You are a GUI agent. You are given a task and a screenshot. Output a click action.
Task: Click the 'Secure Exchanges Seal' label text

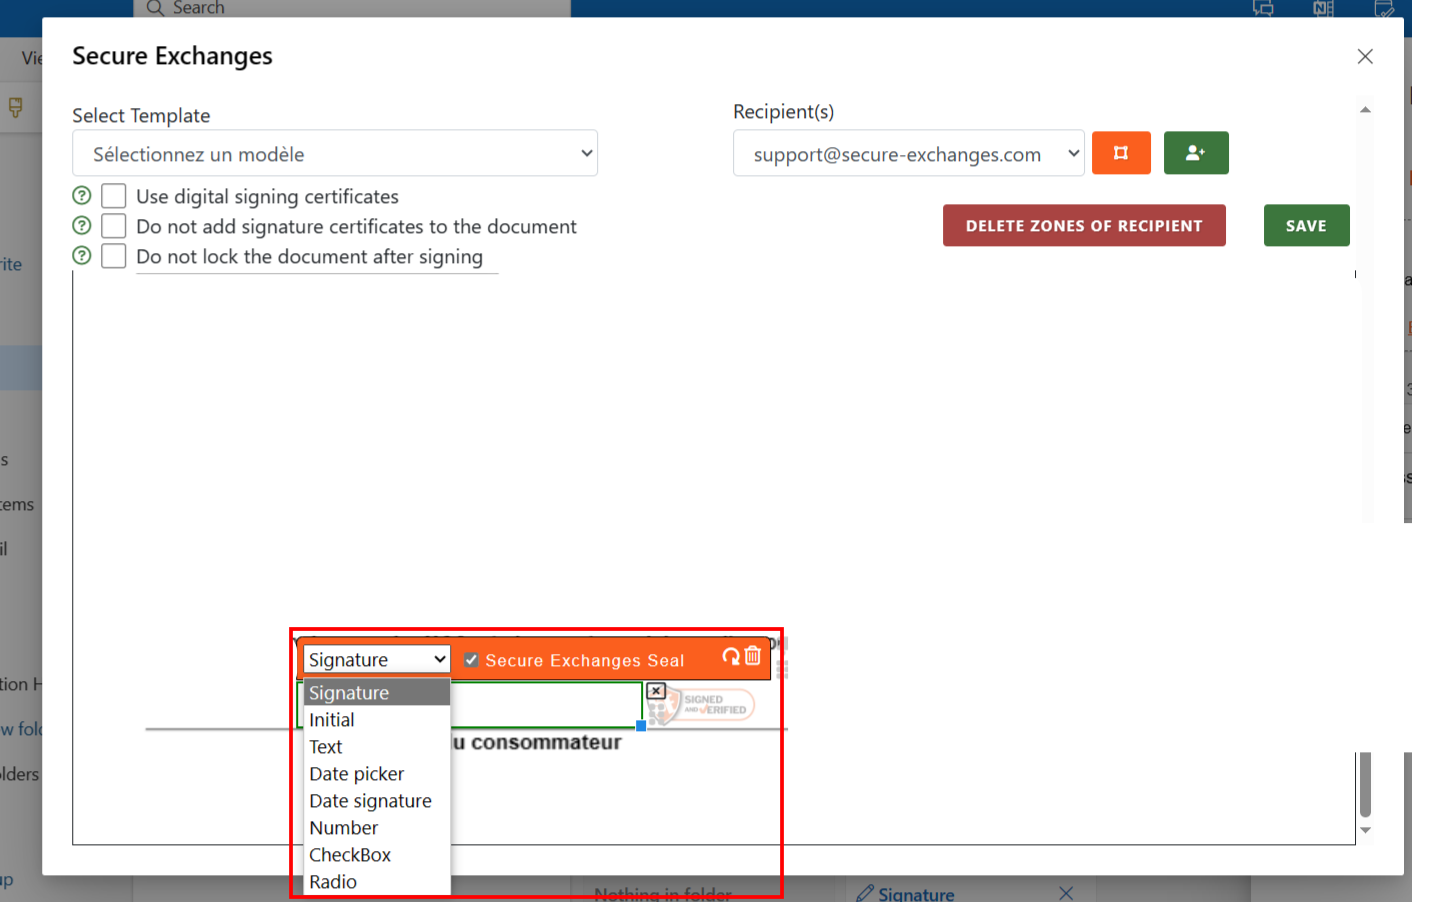tap(584, 660)
